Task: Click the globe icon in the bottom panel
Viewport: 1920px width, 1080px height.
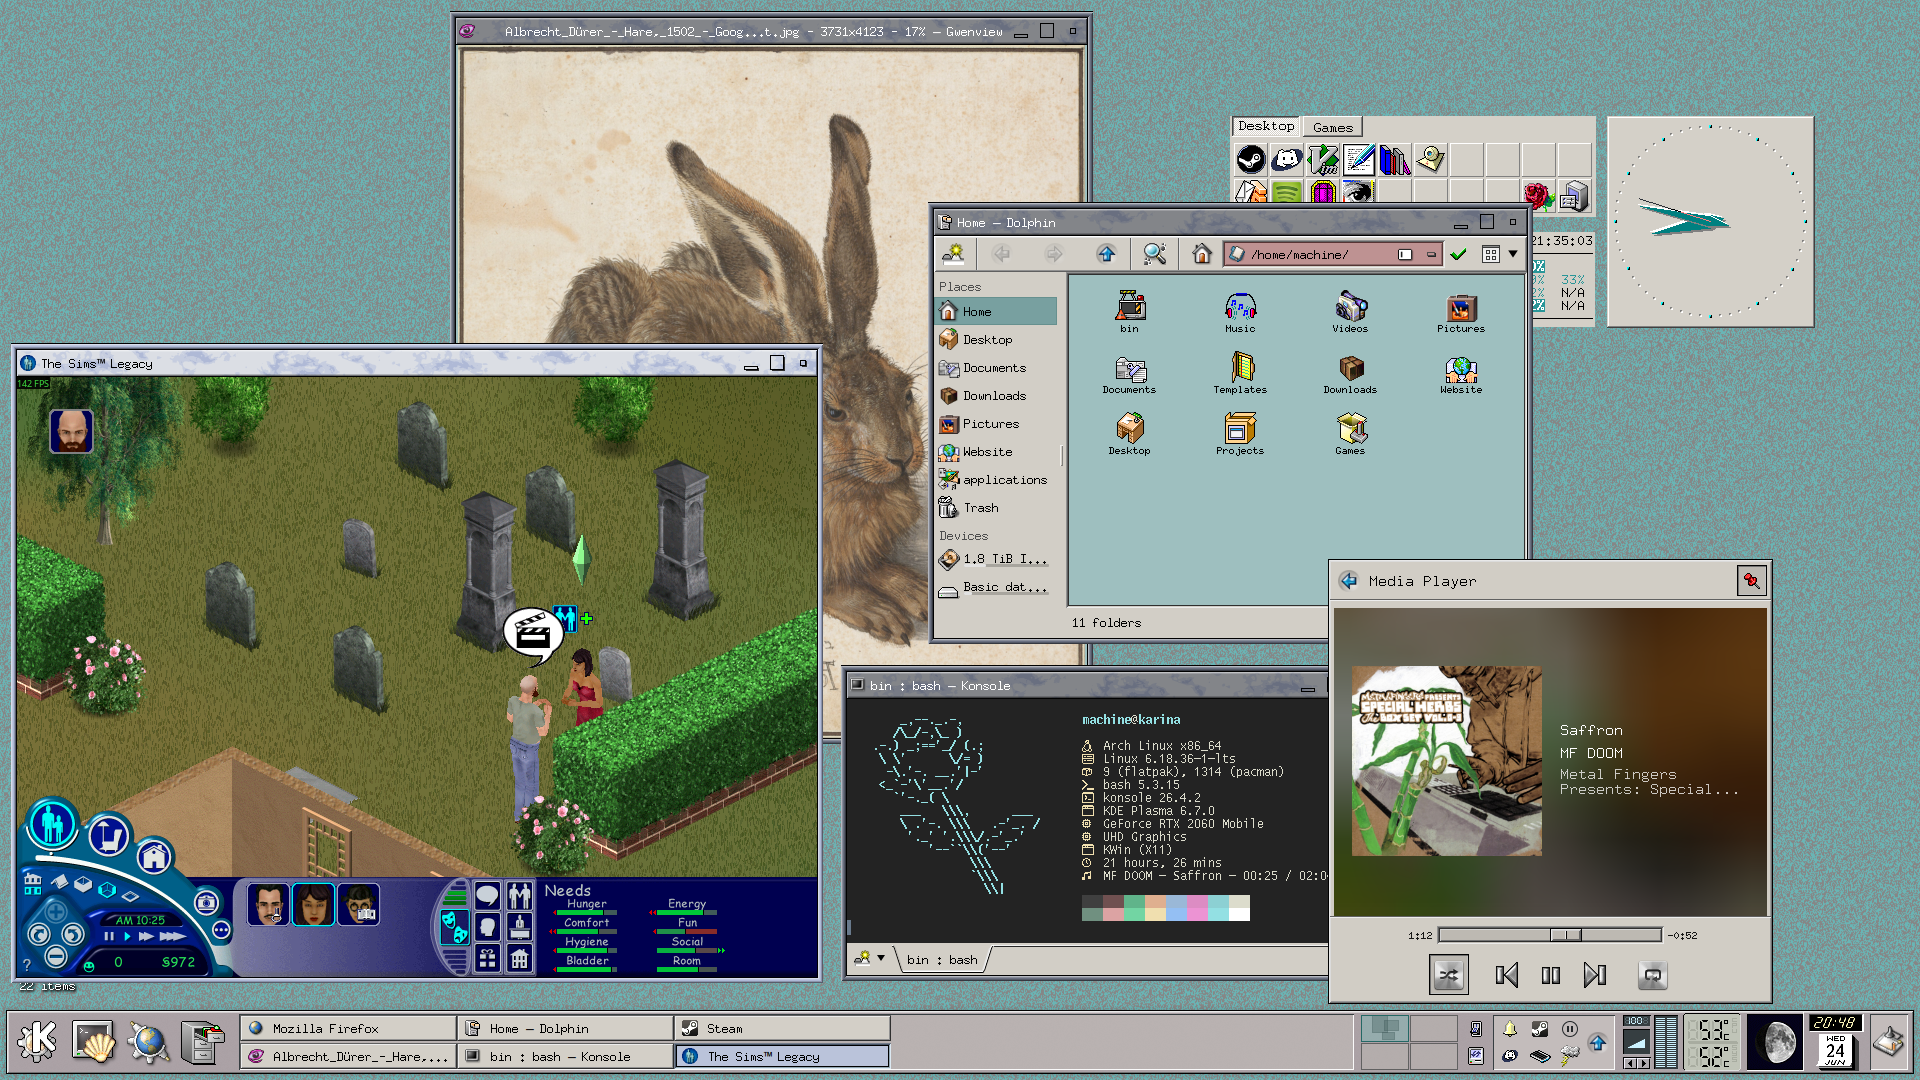Action: tap(148, 1041)
